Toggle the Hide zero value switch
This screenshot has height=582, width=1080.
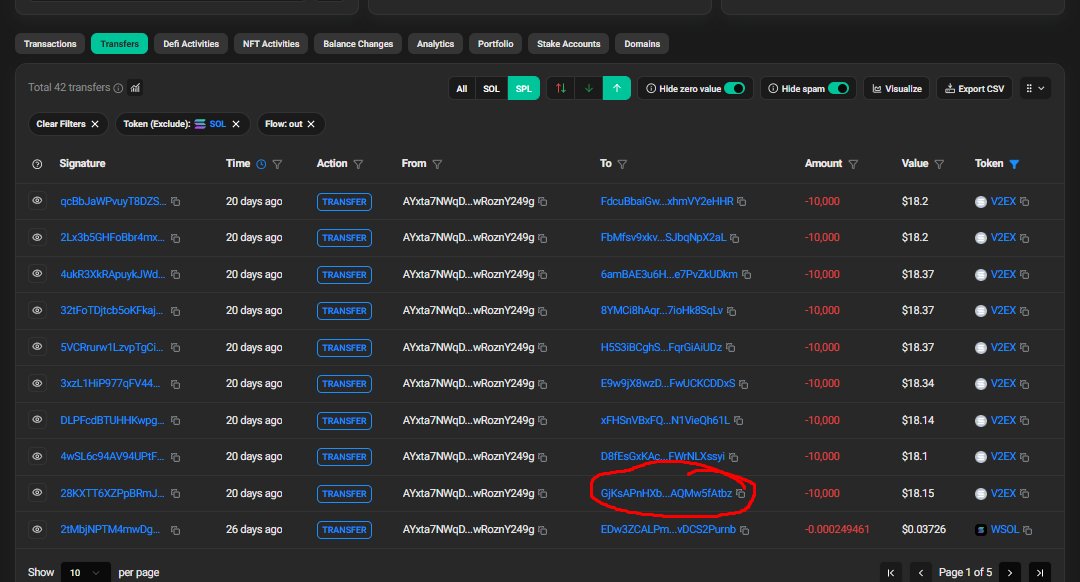(735, 88)
